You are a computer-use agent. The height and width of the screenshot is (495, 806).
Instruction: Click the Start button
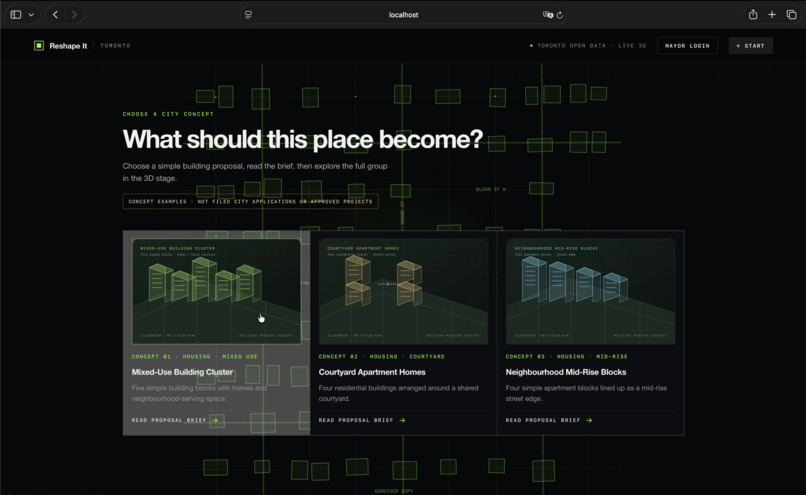pos(750,46)
